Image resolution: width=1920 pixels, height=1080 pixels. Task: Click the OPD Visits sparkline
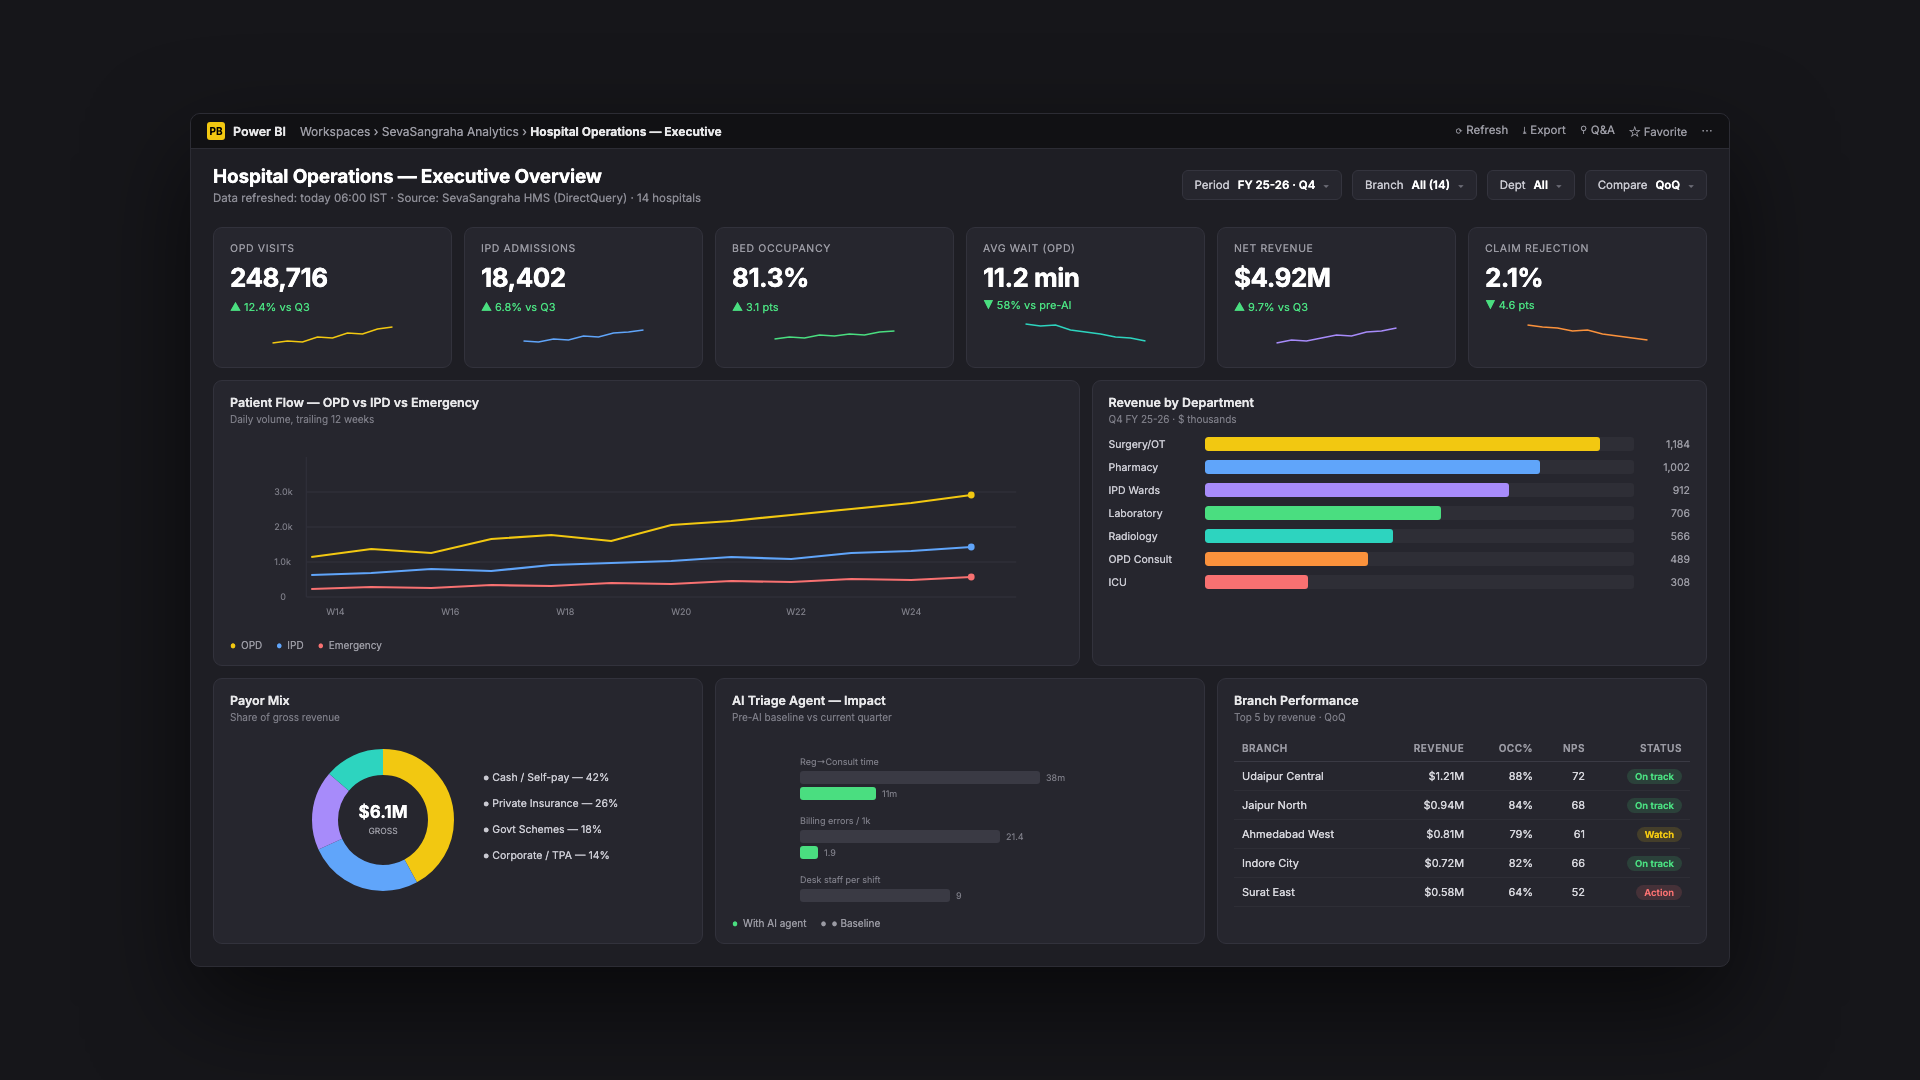point(332,335)
